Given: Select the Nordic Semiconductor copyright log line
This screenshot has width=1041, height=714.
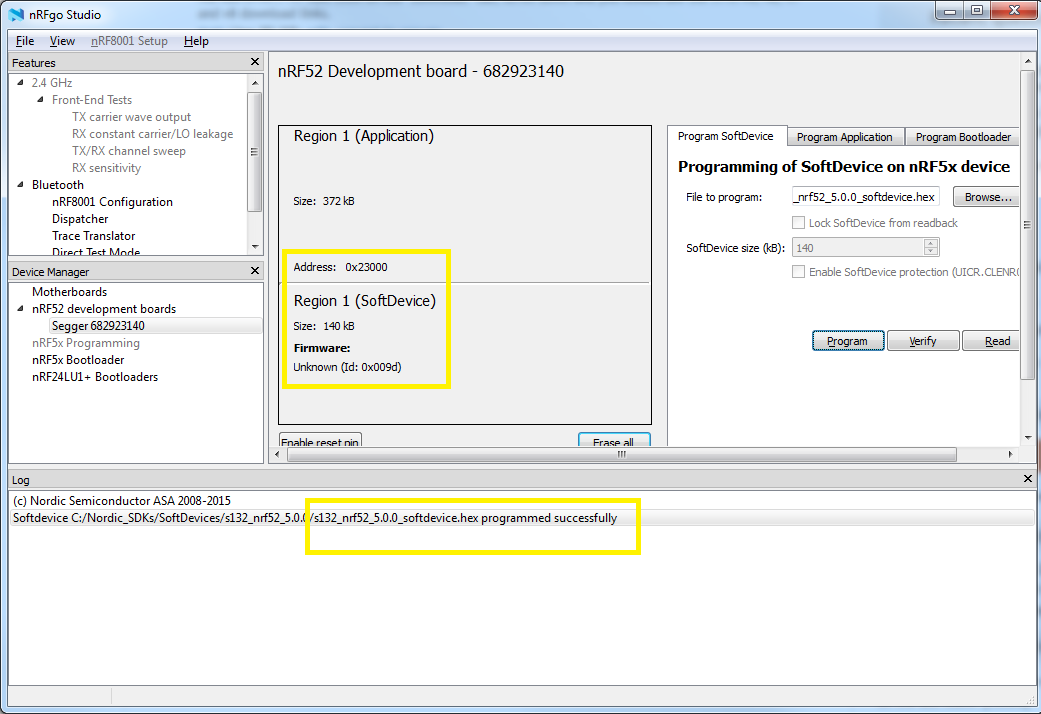Looking at the screenshot, I should click(x=122, y=501).
